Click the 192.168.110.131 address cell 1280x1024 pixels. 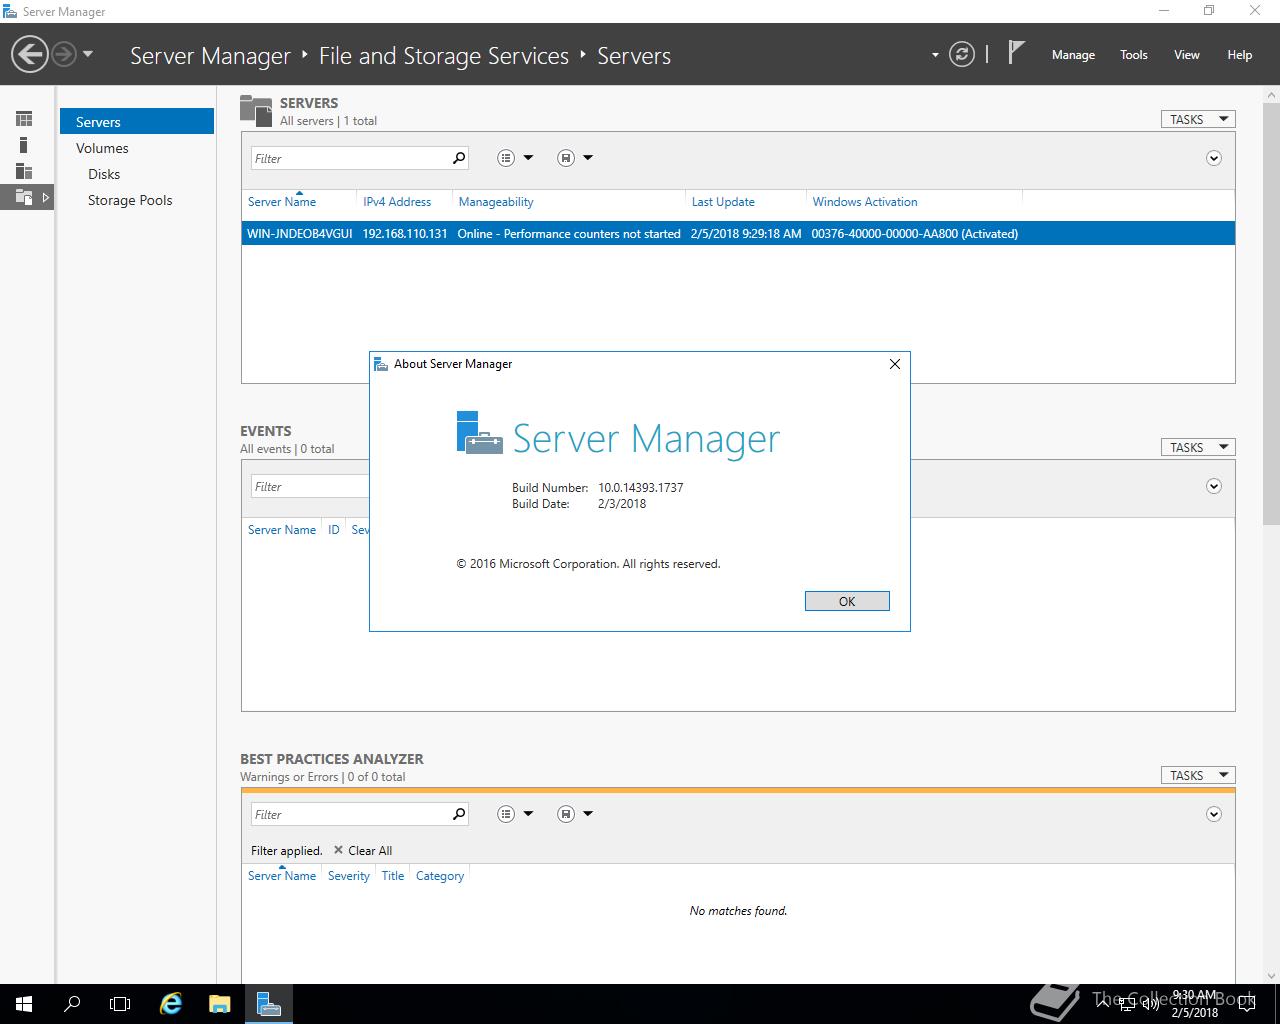(x=405, y=233)
